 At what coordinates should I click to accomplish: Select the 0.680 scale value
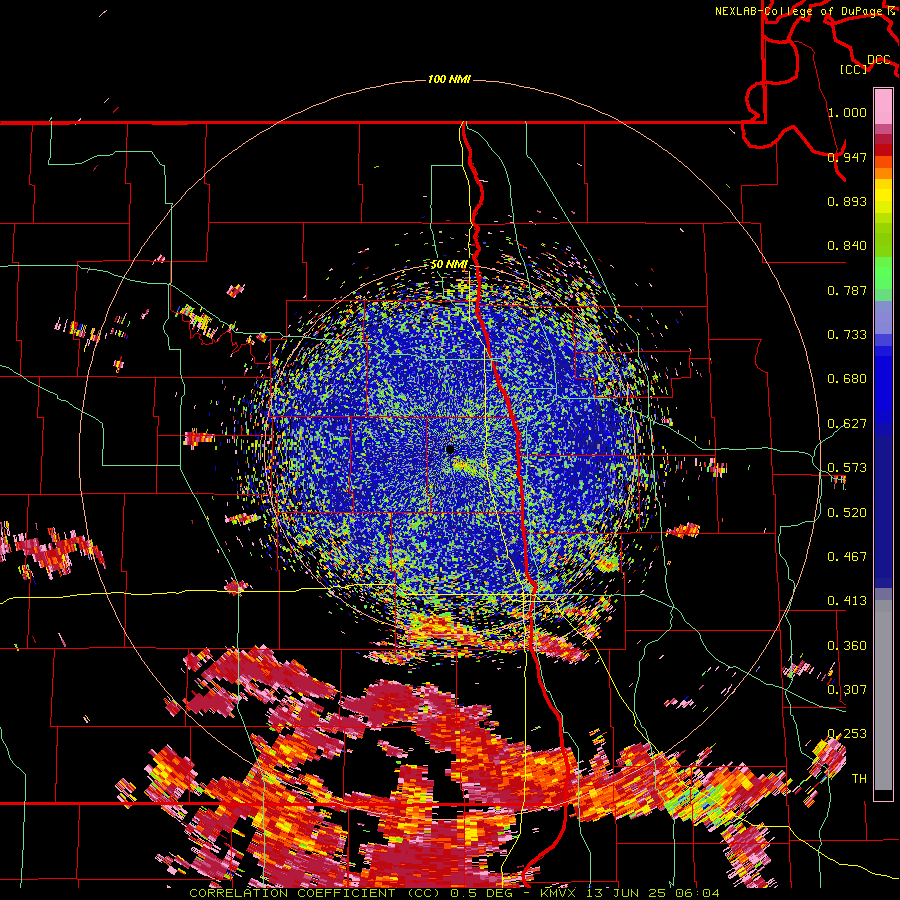click(x=847, y=379)
